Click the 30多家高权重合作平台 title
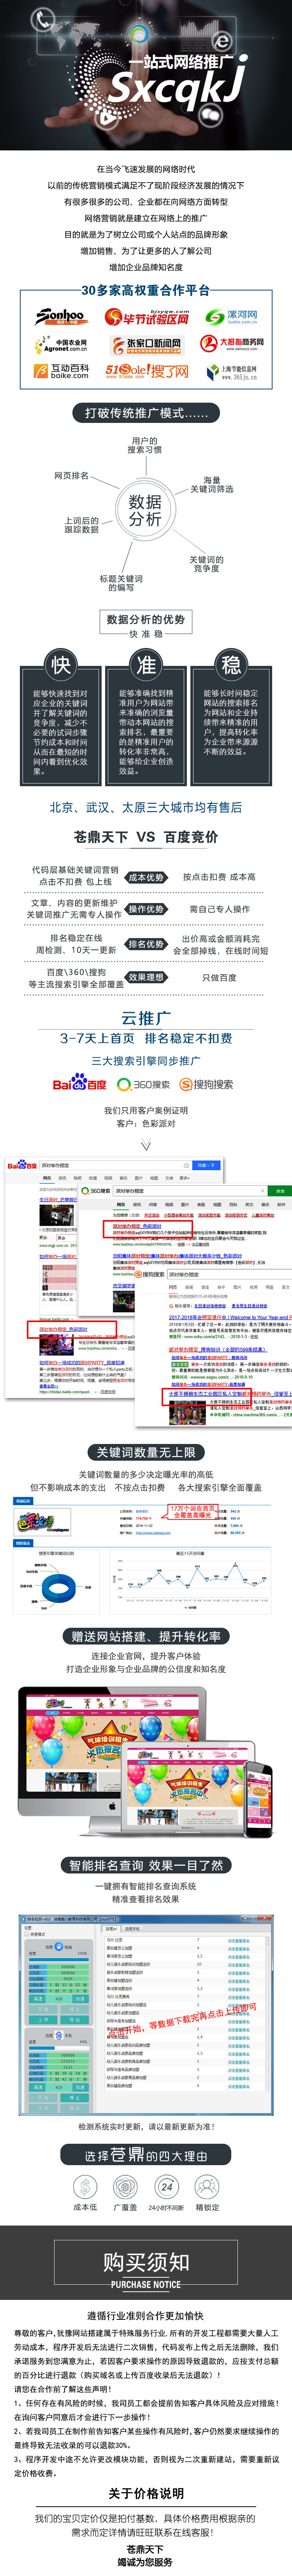Viewport: 292px width, 2576px height. point(146,290)
